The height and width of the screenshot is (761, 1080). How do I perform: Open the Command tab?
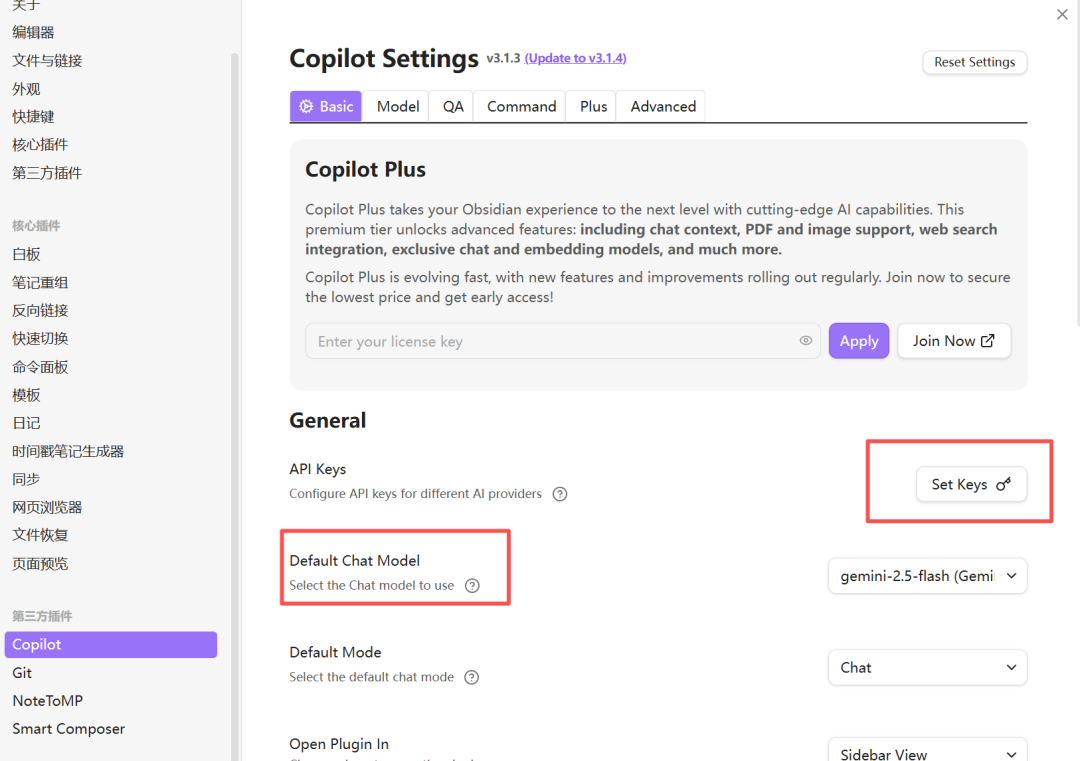[521, 106]
